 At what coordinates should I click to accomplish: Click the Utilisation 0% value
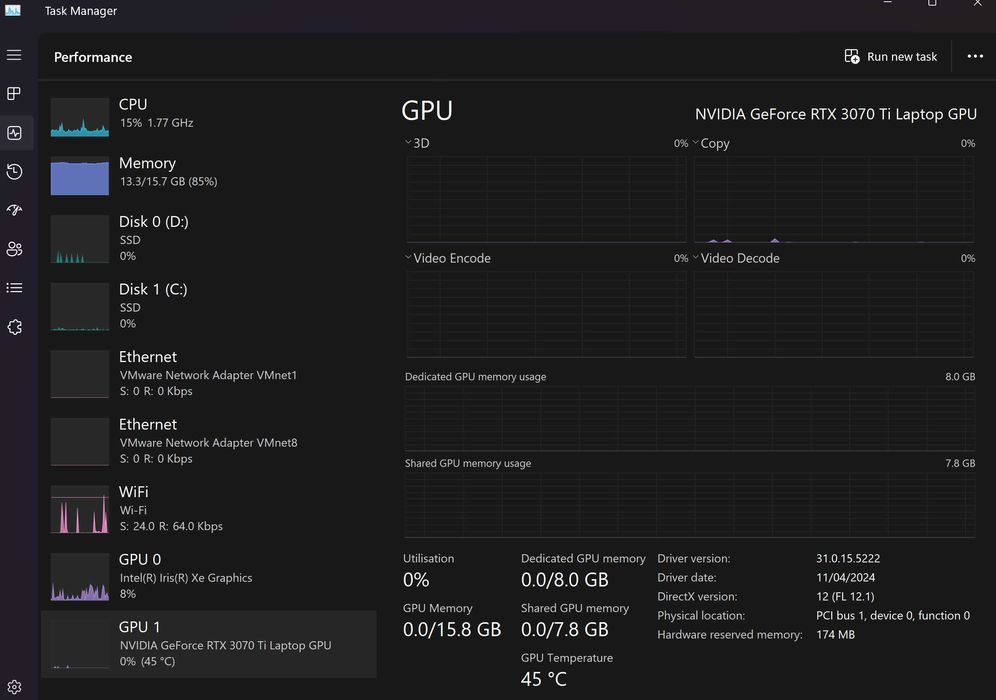point(416,580)
